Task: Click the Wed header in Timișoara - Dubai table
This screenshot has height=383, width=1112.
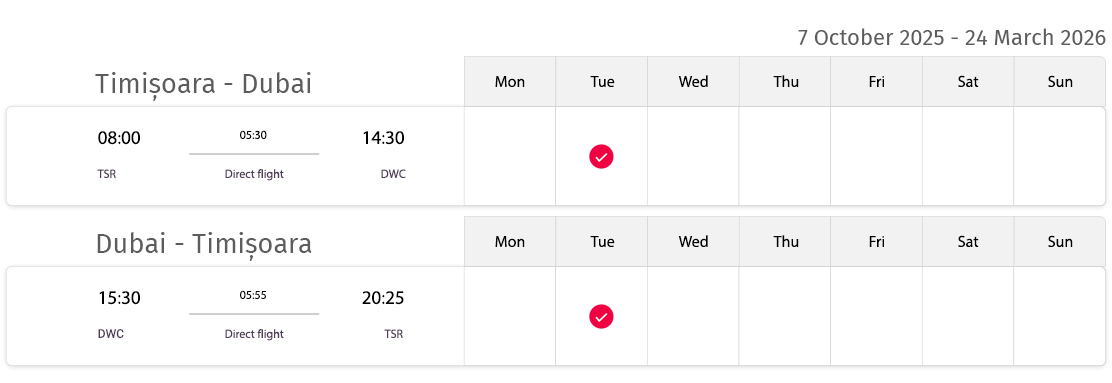Action: tap(694, 82)
